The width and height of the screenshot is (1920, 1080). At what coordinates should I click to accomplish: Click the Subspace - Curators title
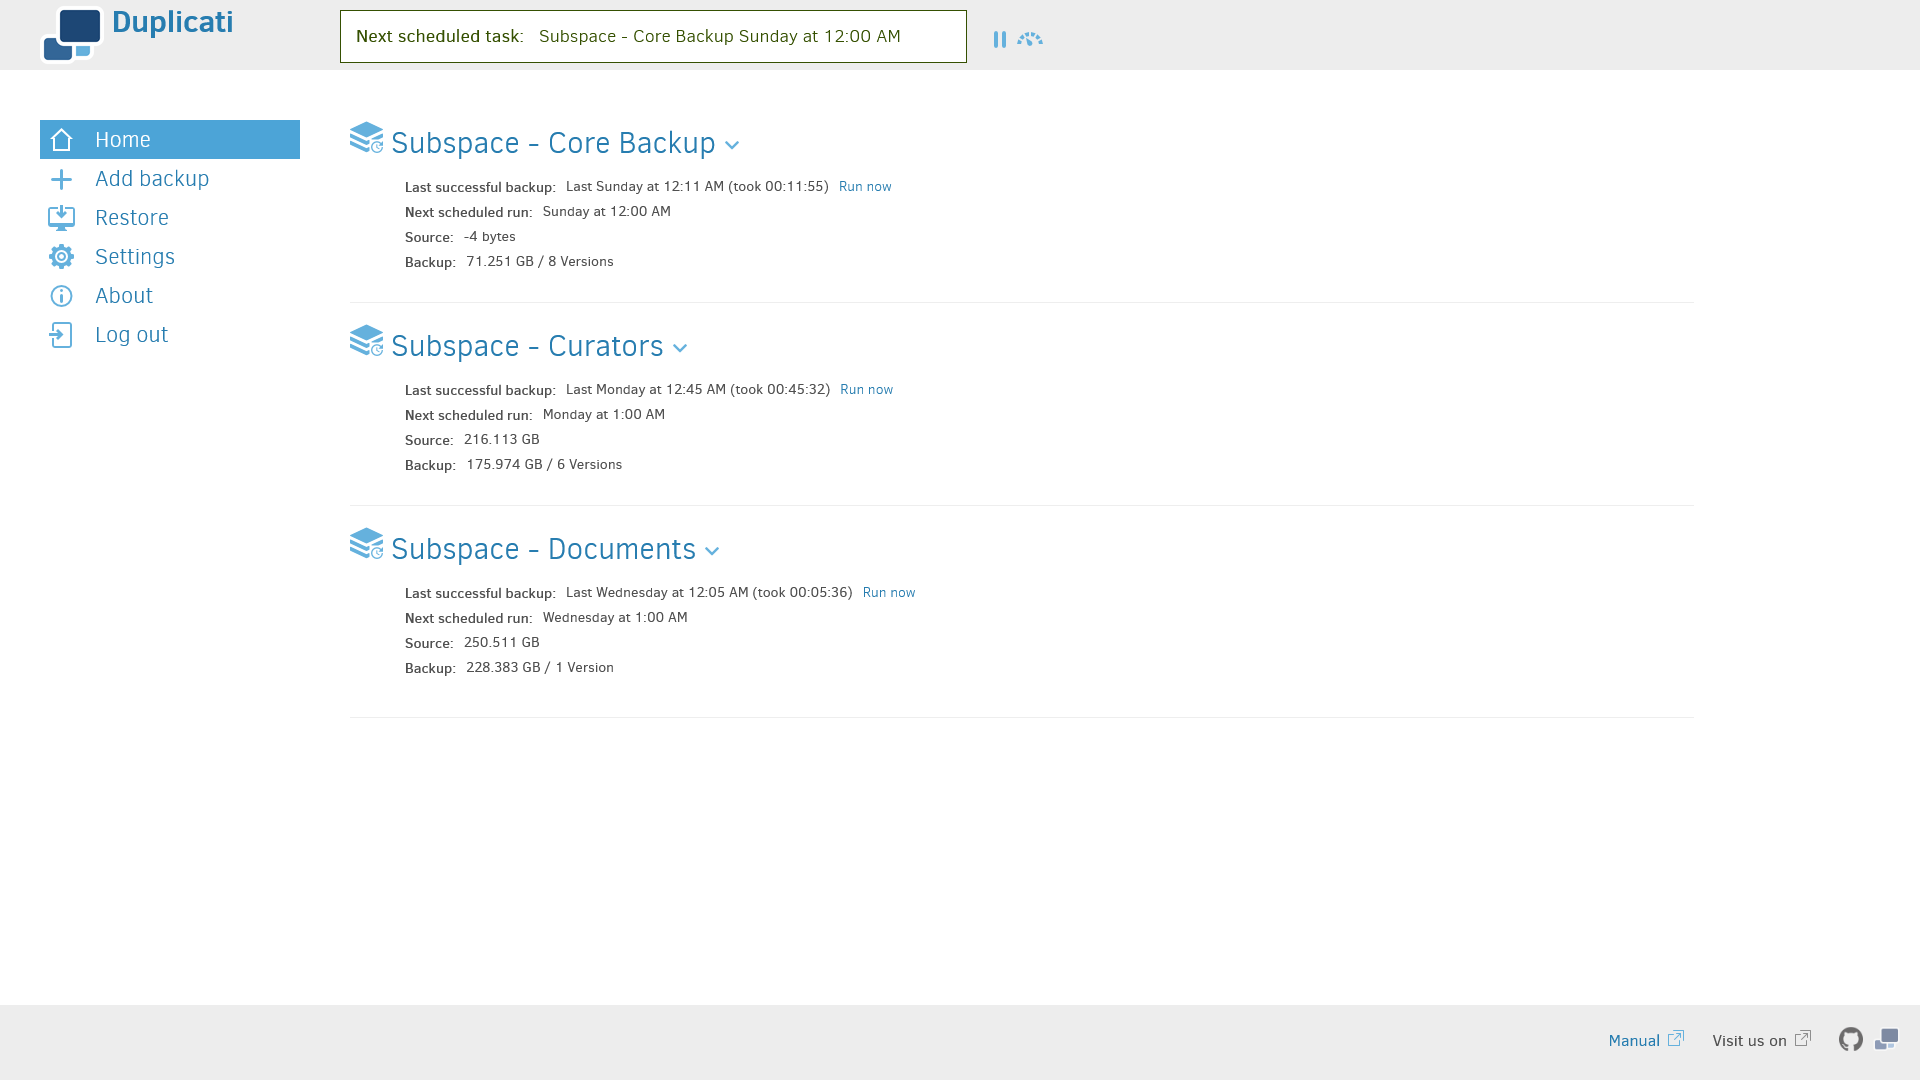coord(527,347)
